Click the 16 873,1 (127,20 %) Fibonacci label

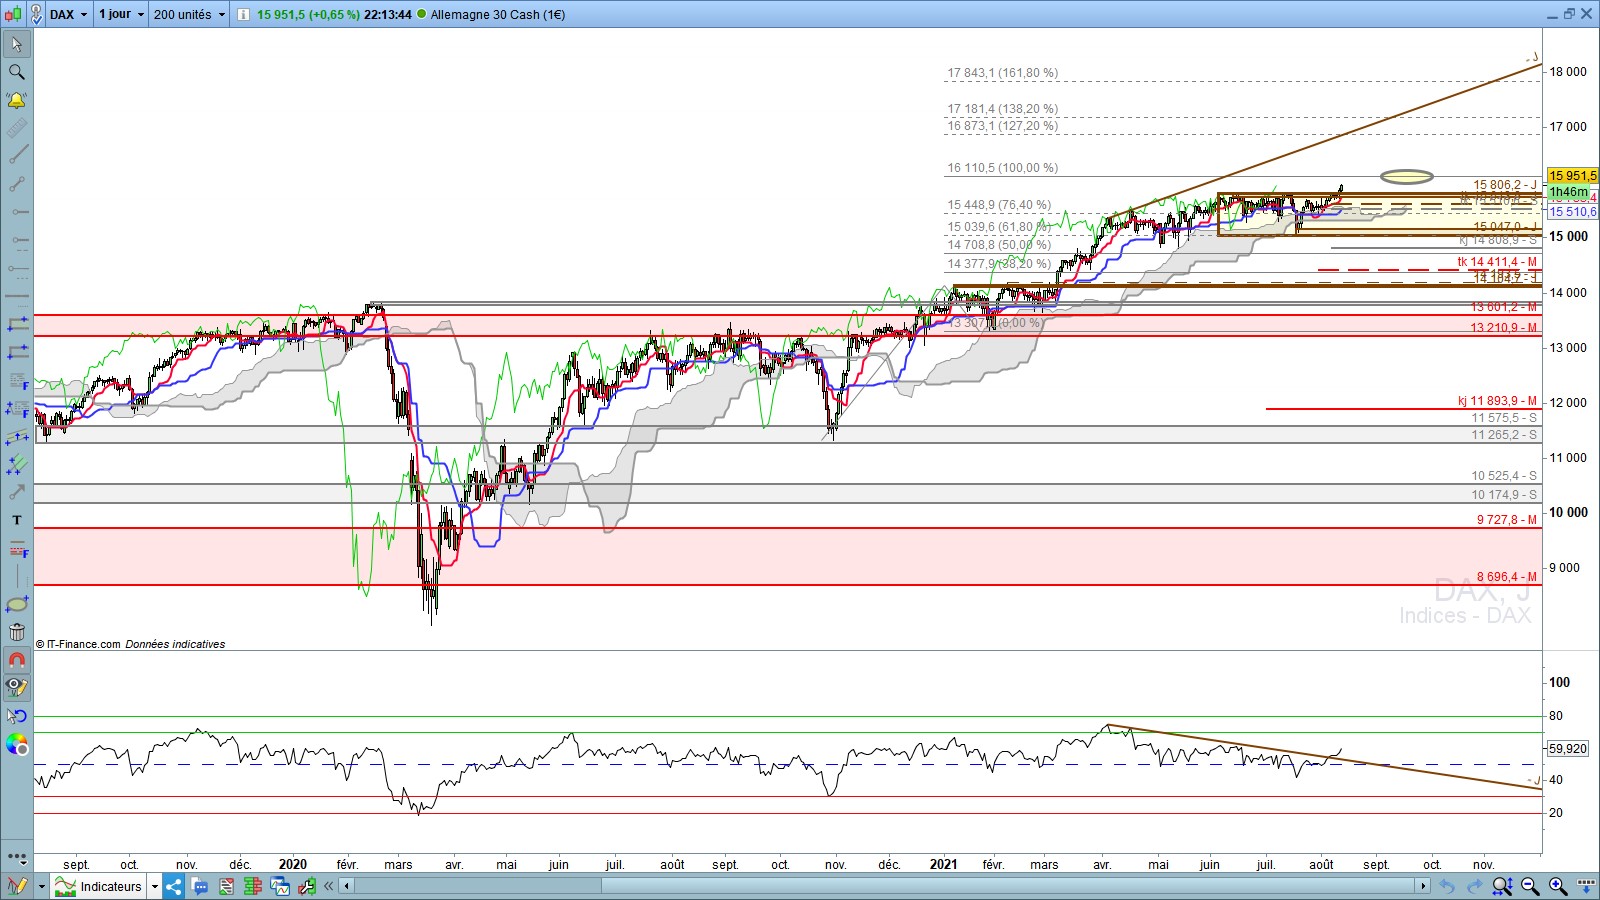(1002, 126)
